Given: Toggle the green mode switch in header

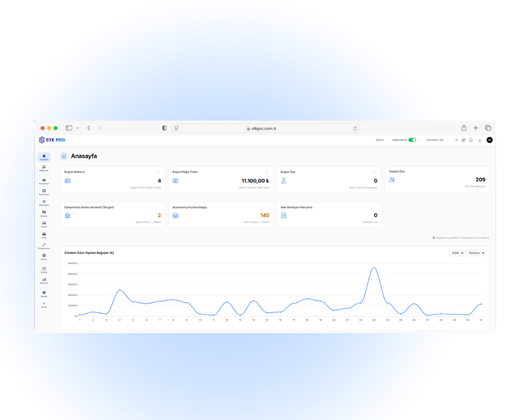Looking at the screenshot, I should coord(412,140).
